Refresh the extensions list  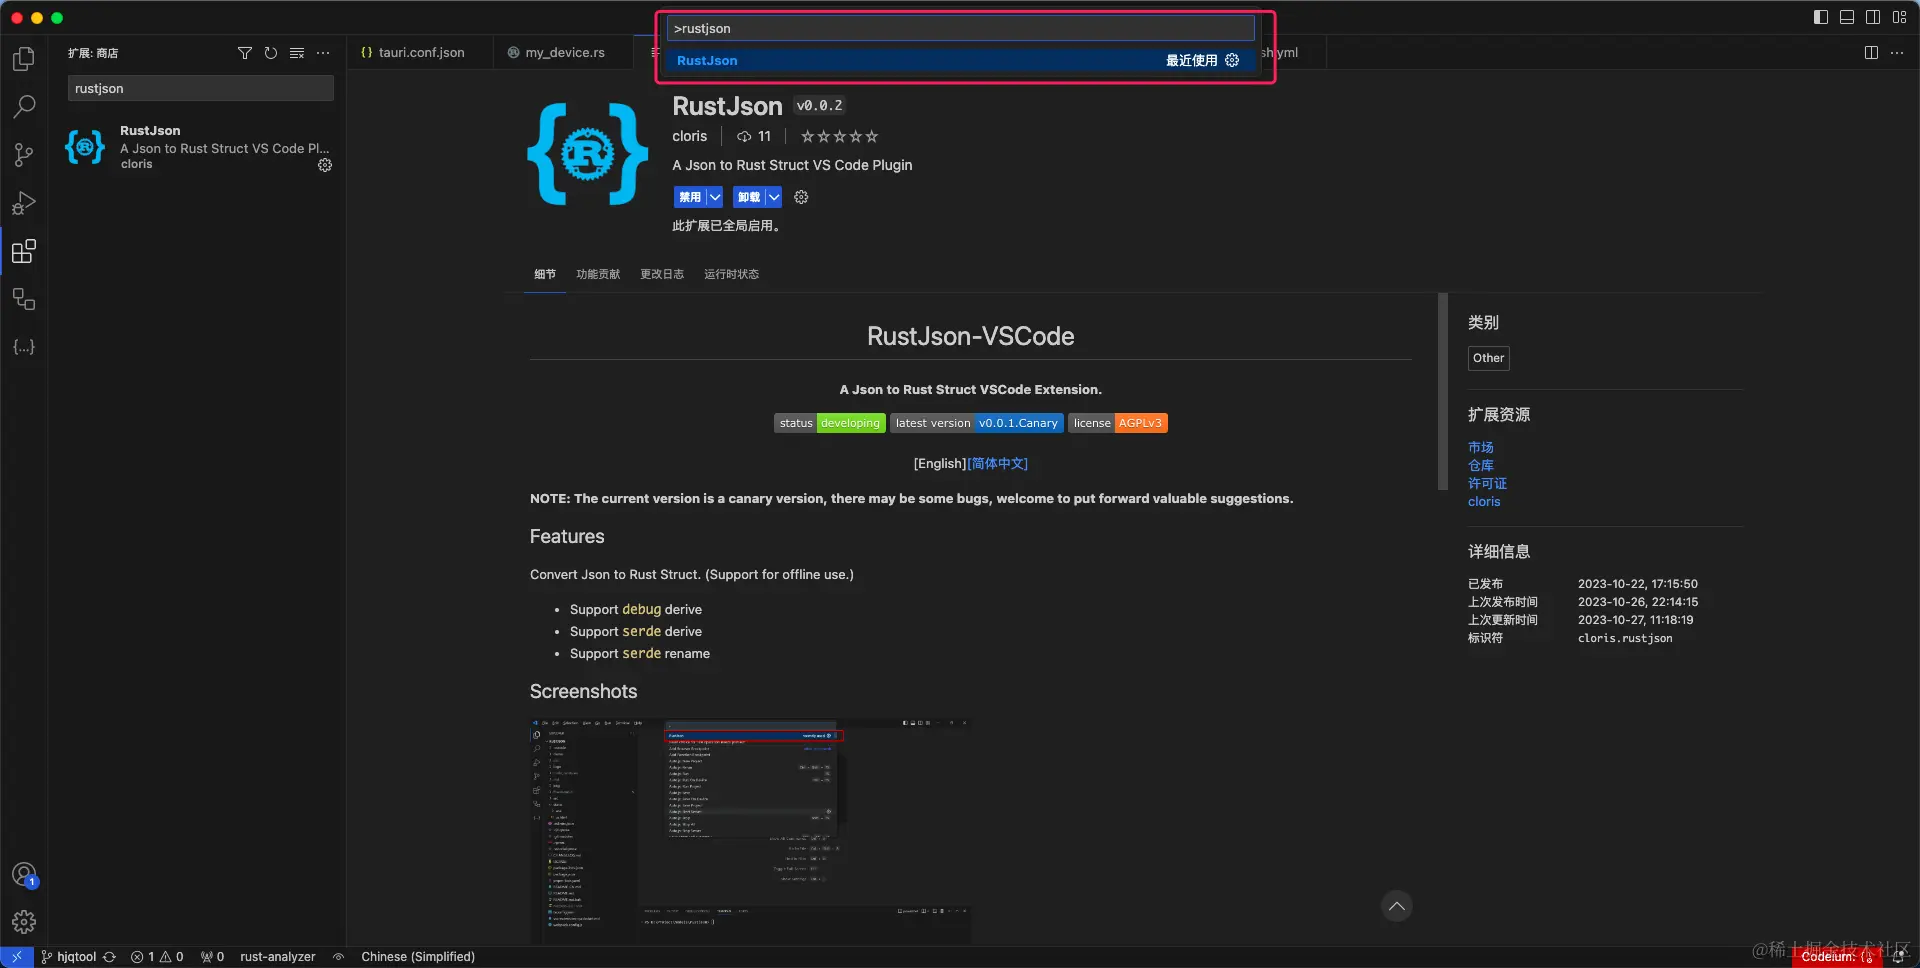point(271,53)
